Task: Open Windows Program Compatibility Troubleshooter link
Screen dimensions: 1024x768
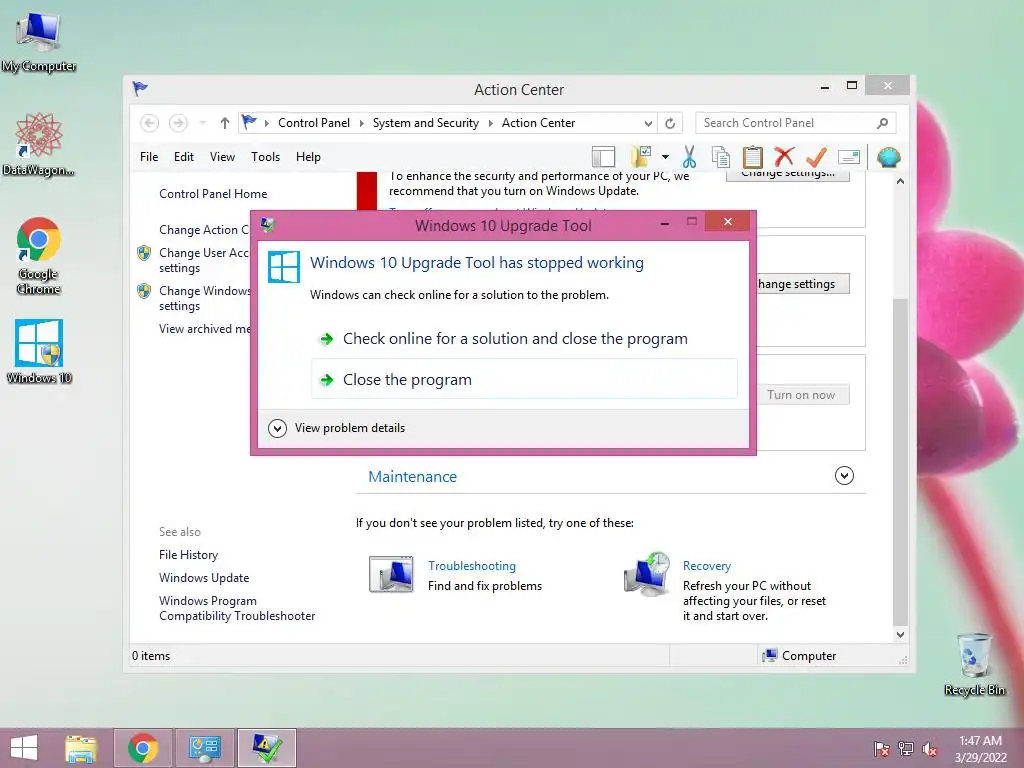Action: tap(236, 608)
